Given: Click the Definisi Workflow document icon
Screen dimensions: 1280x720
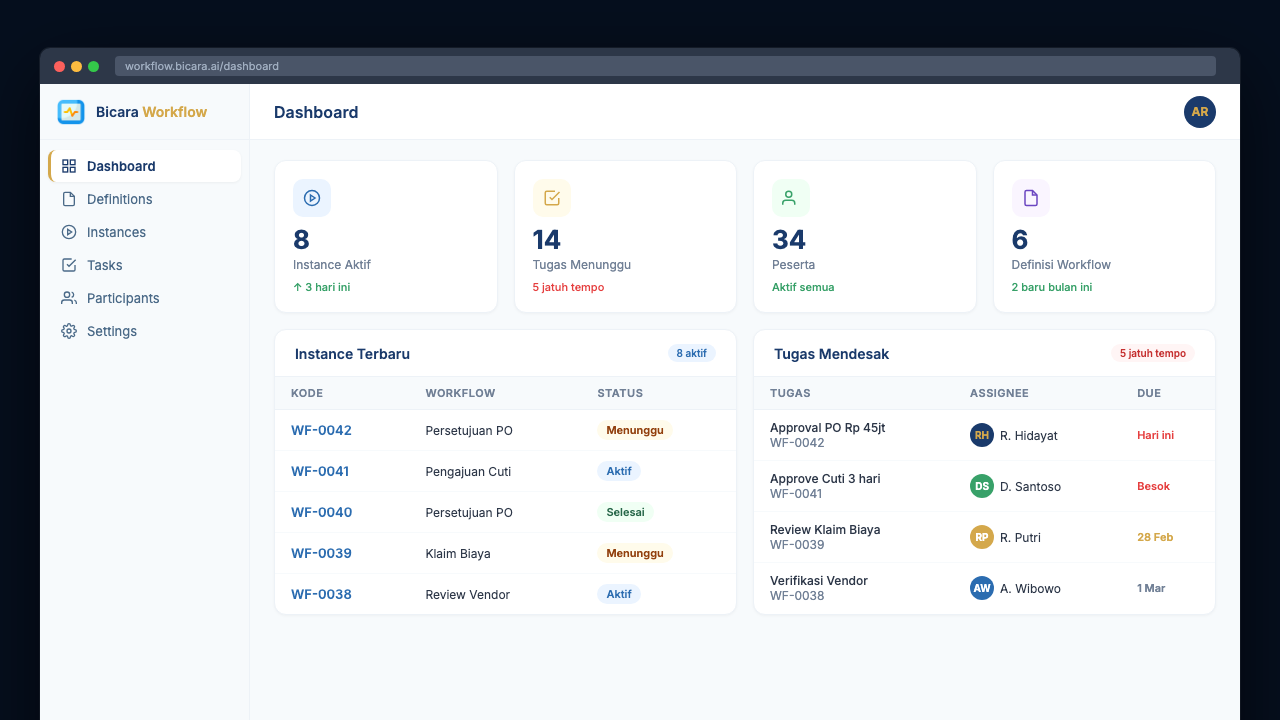Looking at the screenshot, I should tap(1030, 198).
